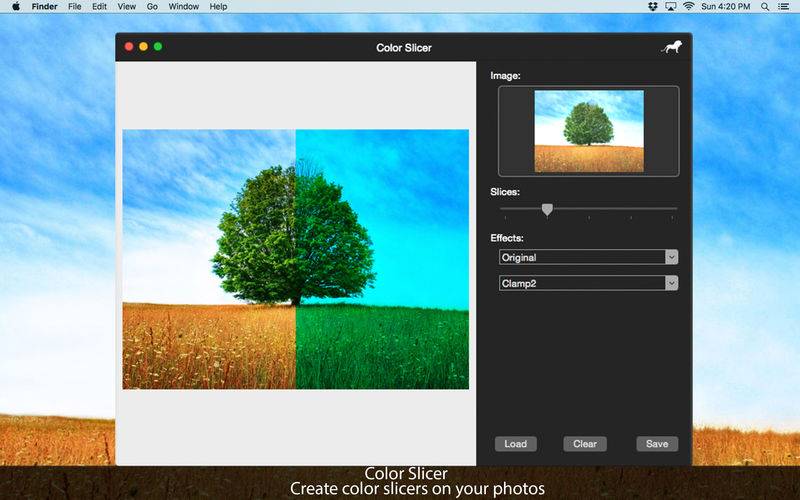Open AirPlay display menu icon
The height and width of the screenshot is (500, 800).
tap(670, 7)
